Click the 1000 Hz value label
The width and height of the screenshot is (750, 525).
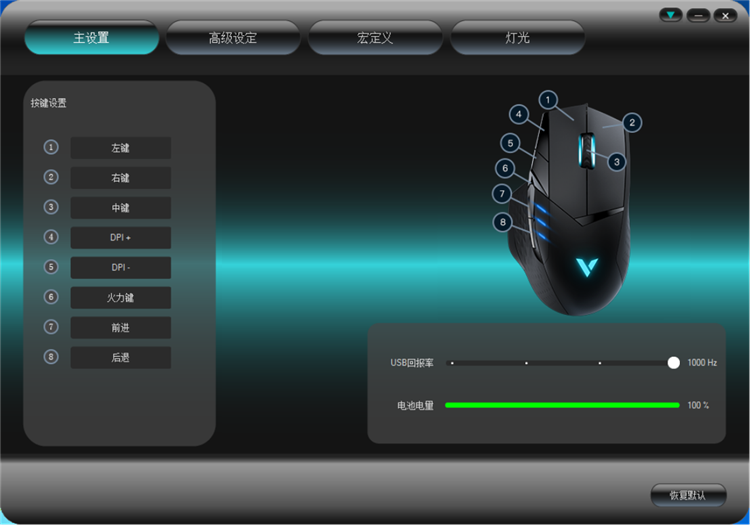pyautogui.click(x=702, y=363)
